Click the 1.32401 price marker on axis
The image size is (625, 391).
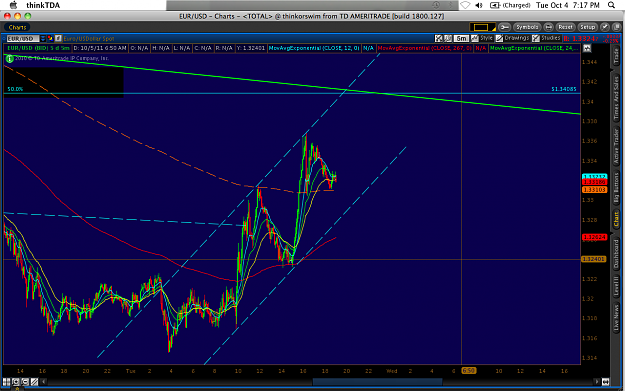tap(594, 259)
